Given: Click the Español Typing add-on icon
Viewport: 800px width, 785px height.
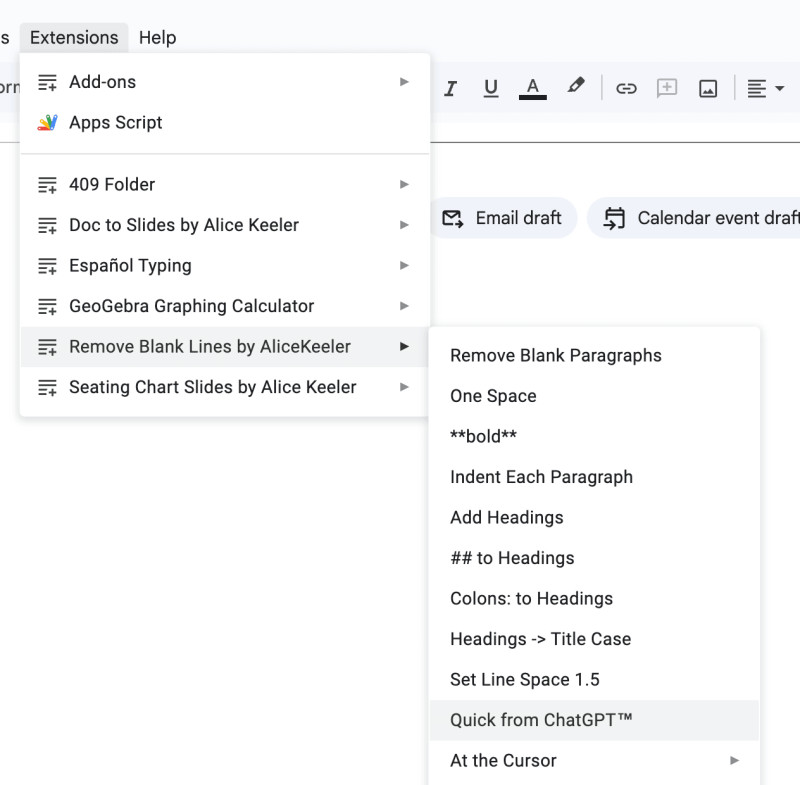Looking at the screenshot, I should point(47,266).
